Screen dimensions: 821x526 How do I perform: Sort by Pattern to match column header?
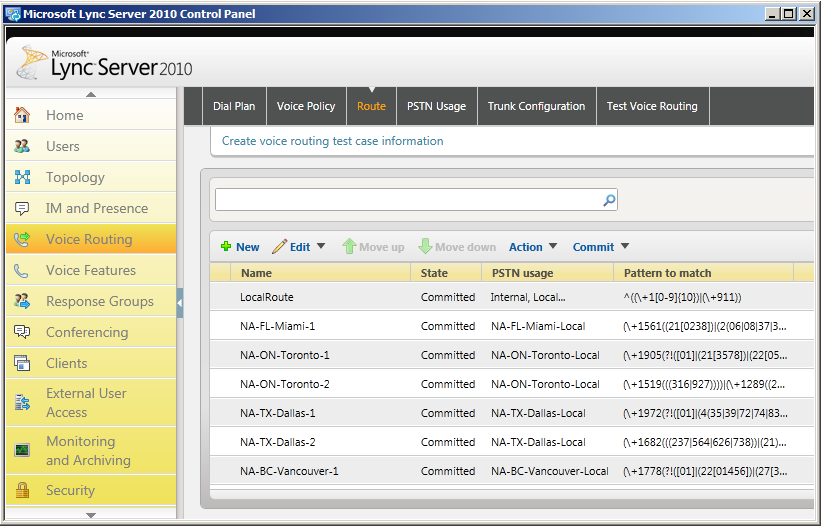coord(703,273)
